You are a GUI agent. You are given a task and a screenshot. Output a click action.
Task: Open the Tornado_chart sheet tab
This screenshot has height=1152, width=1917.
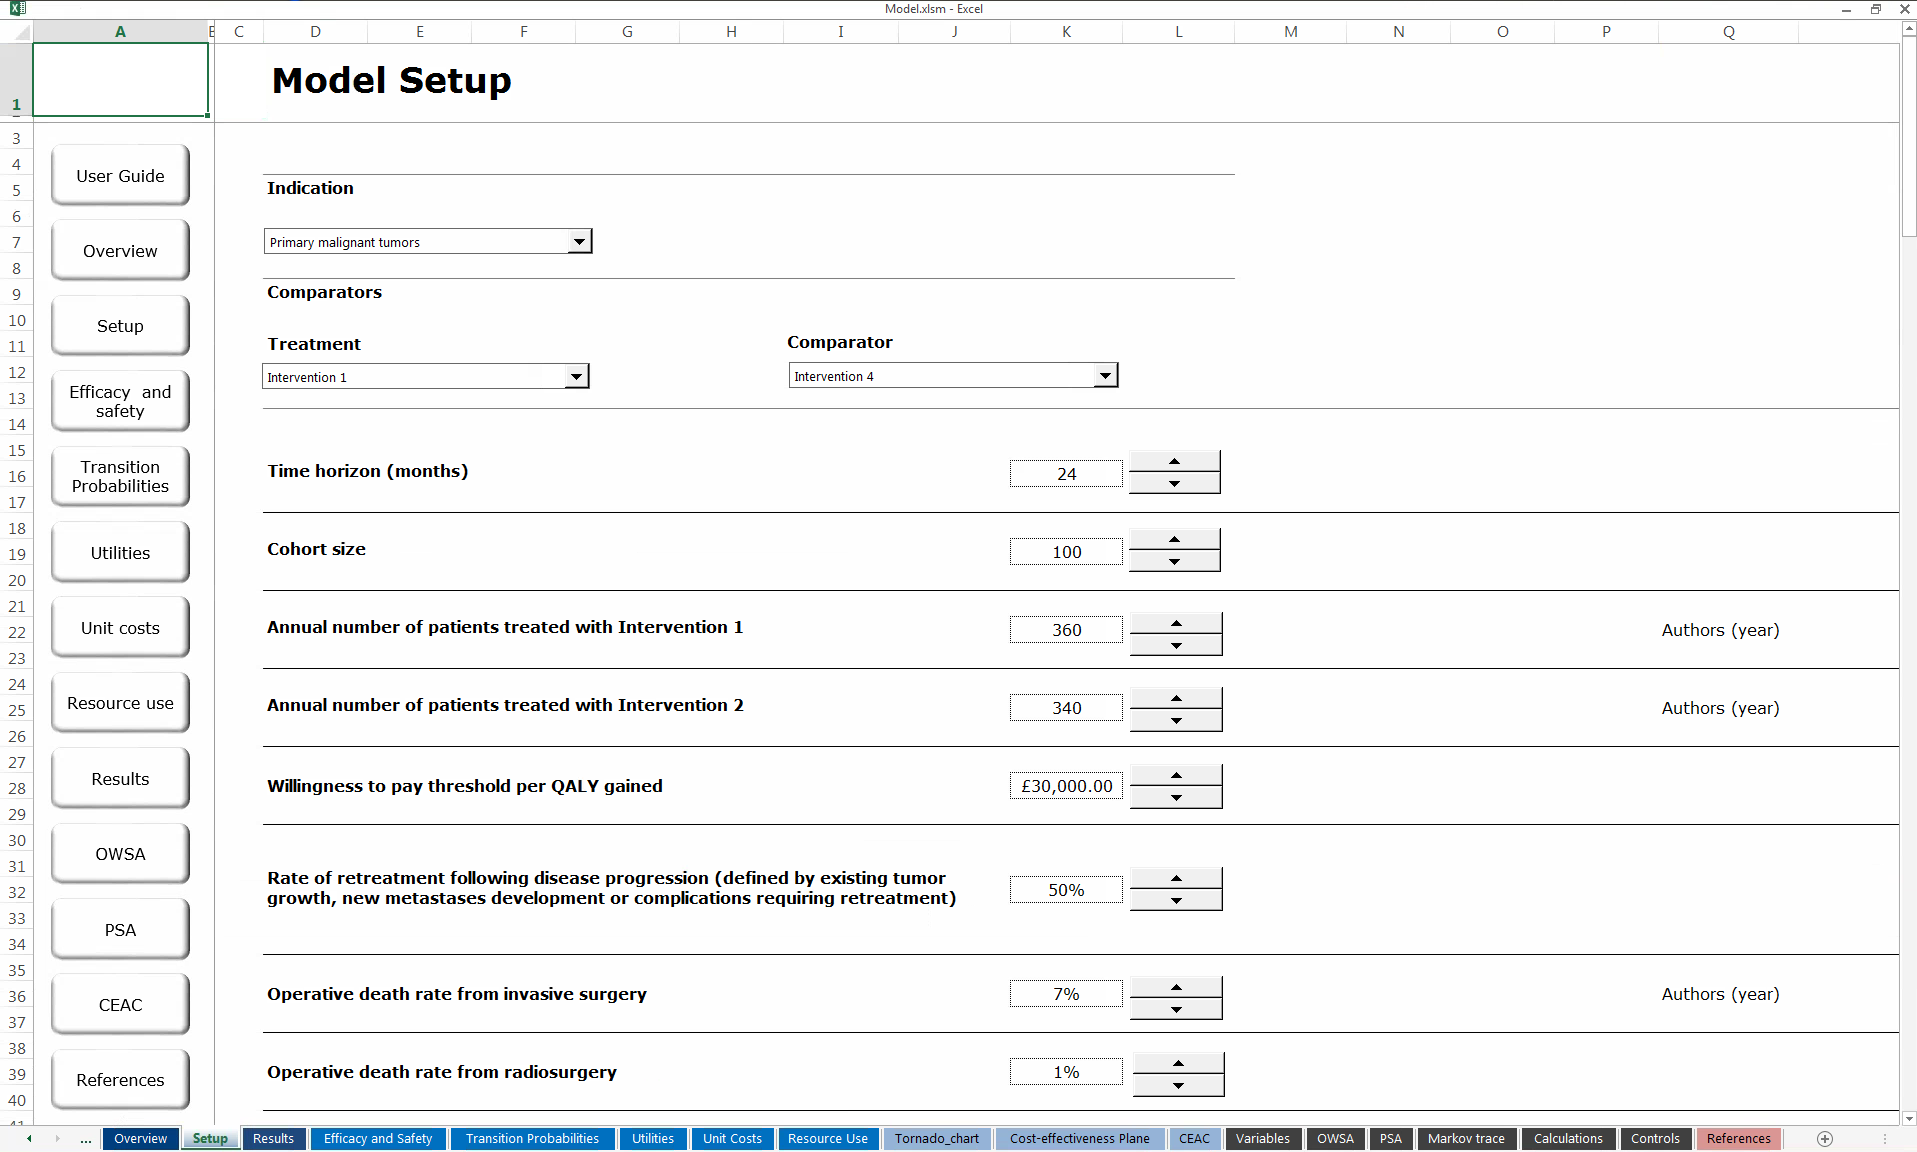pos(935,1138)
